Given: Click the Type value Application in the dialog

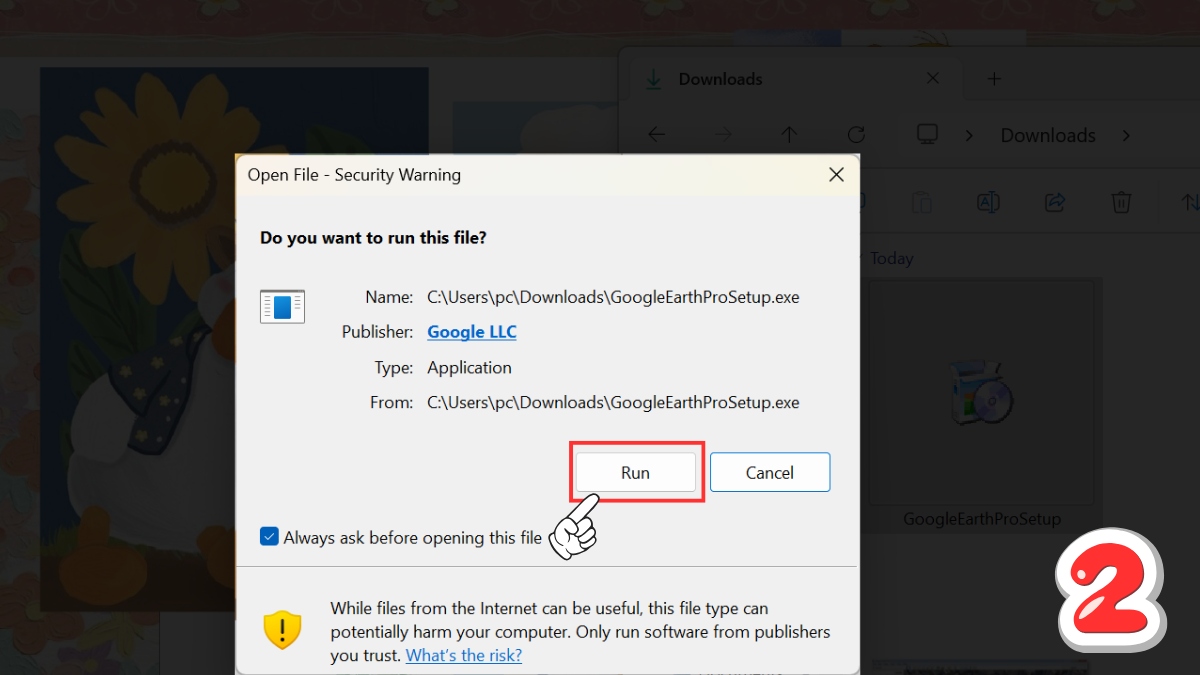Looking at the screenshot, I should (x=469, y=367).
